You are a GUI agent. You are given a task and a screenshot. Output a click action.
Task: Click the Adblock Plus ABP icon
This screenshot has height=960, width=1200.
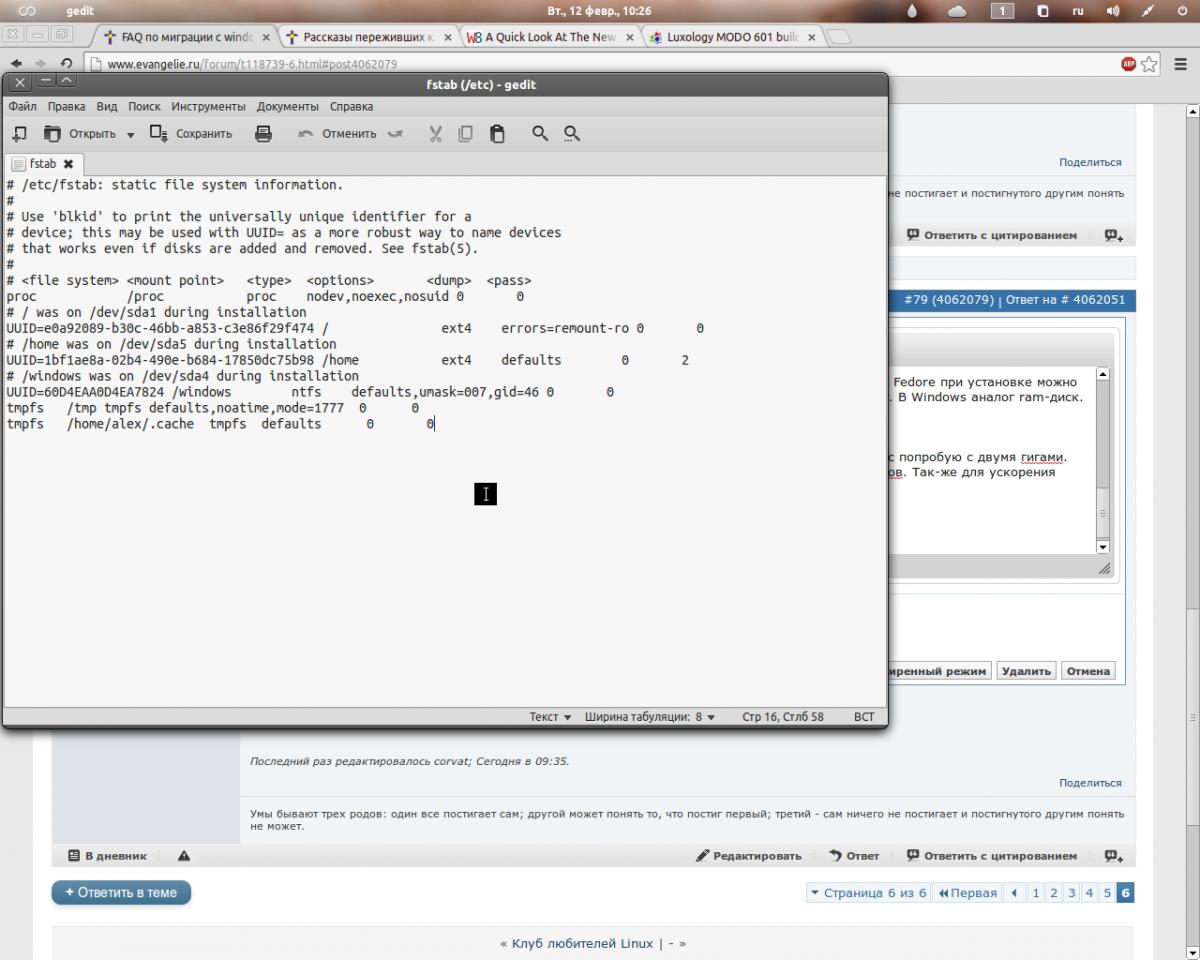coord(1128,64)
